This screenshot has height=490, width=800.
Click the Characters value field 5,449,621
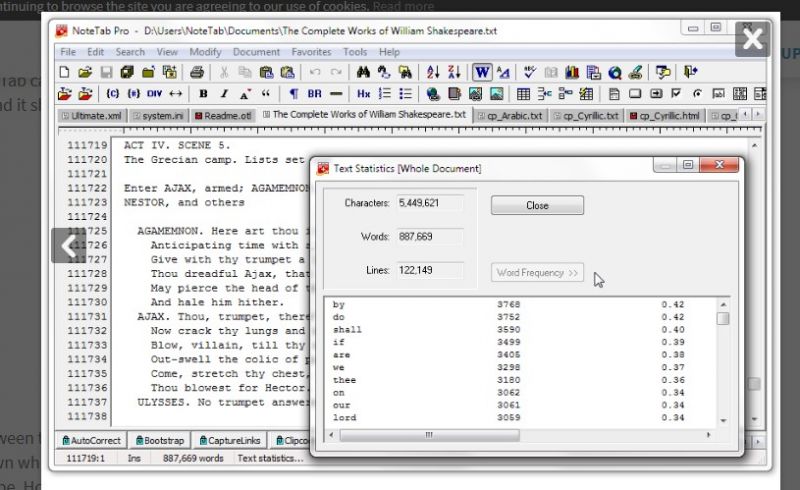coord(430,203)
